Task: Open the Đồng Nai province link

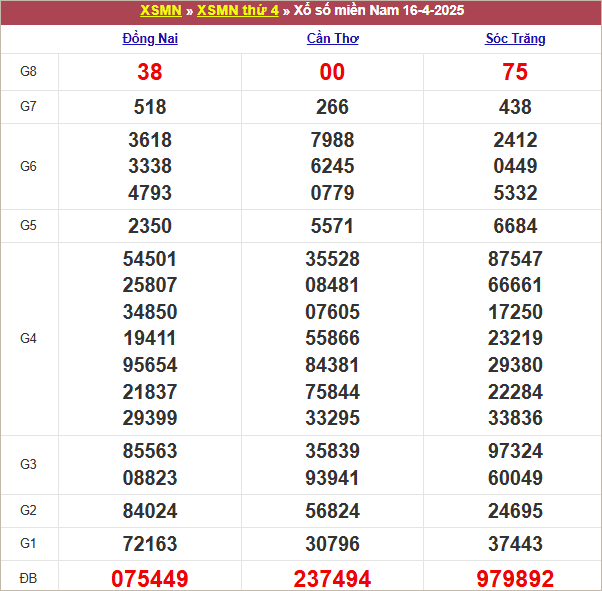Action: tap(150, 38)
